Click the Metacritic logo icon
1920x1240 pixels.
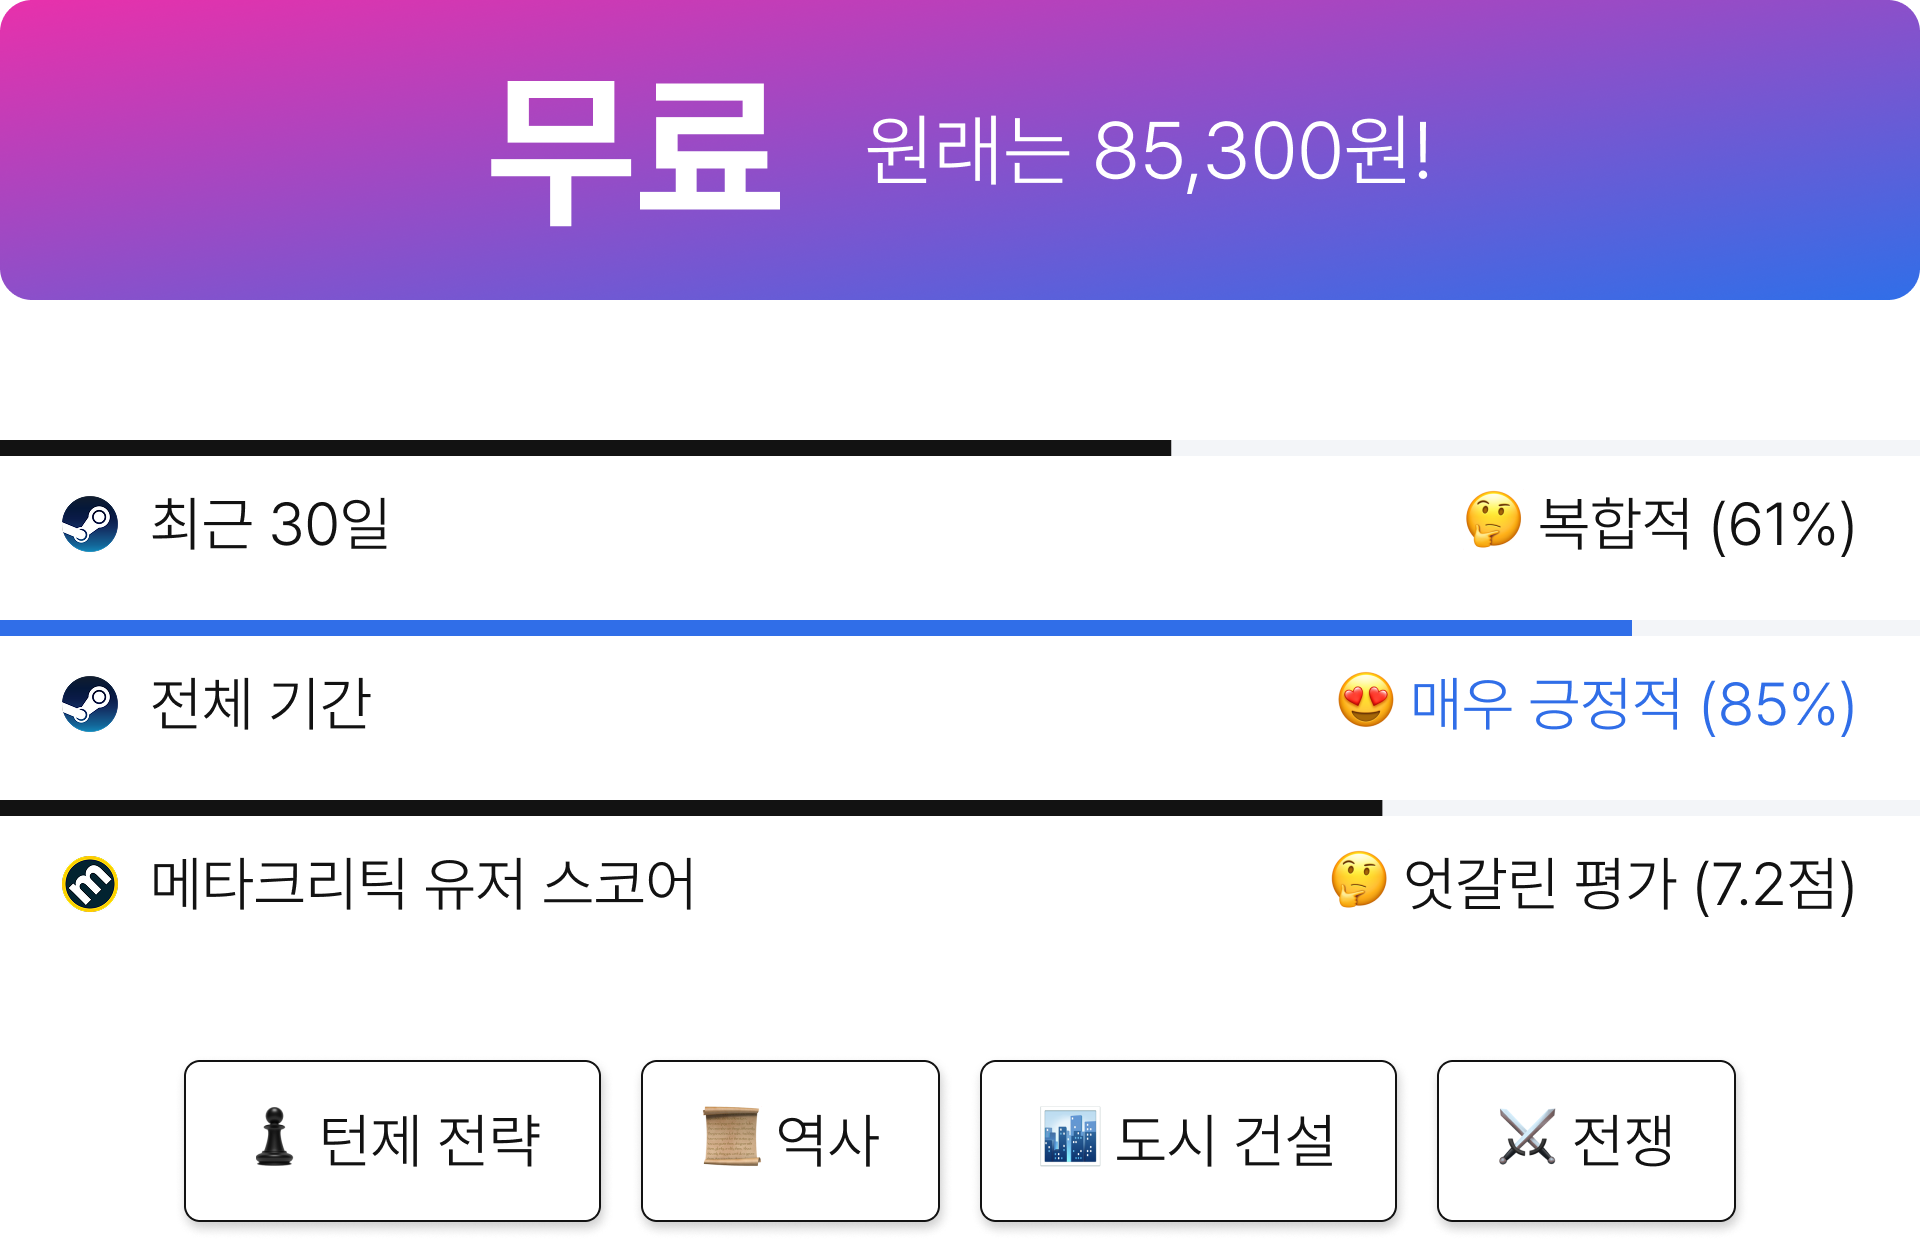[90, 884]
